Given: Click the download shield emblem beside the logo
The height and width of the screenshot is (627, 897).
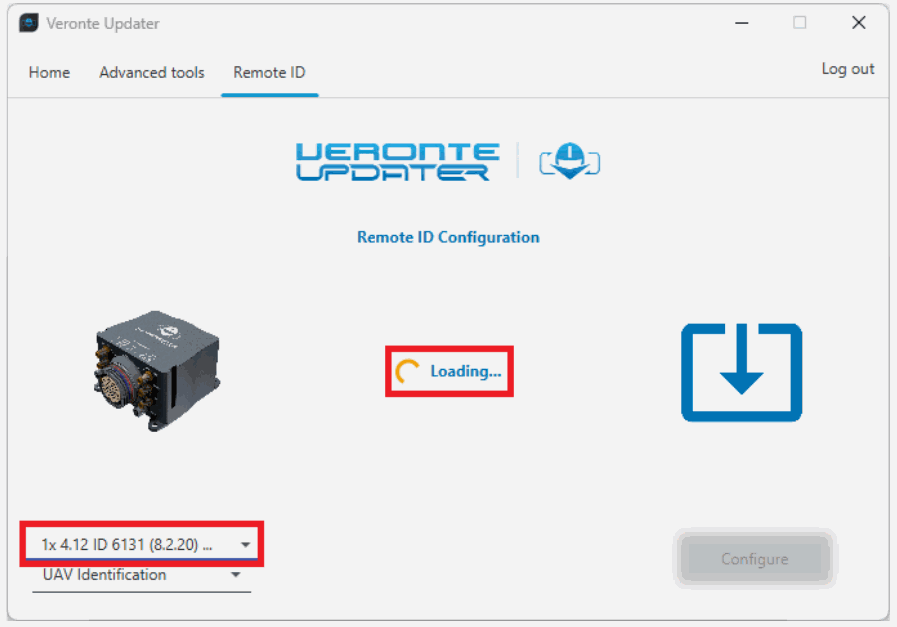Looking at the screenshot, I should click(570, 161).
